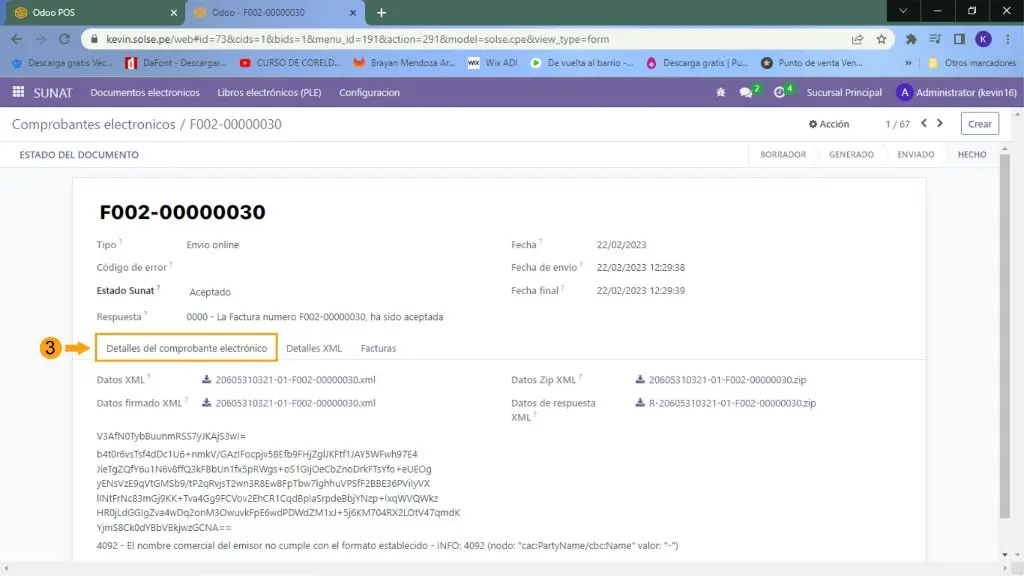Open the Odoo apps grid menu
The height and width of the screenshot is (576, 1024).
pos(18,92)
